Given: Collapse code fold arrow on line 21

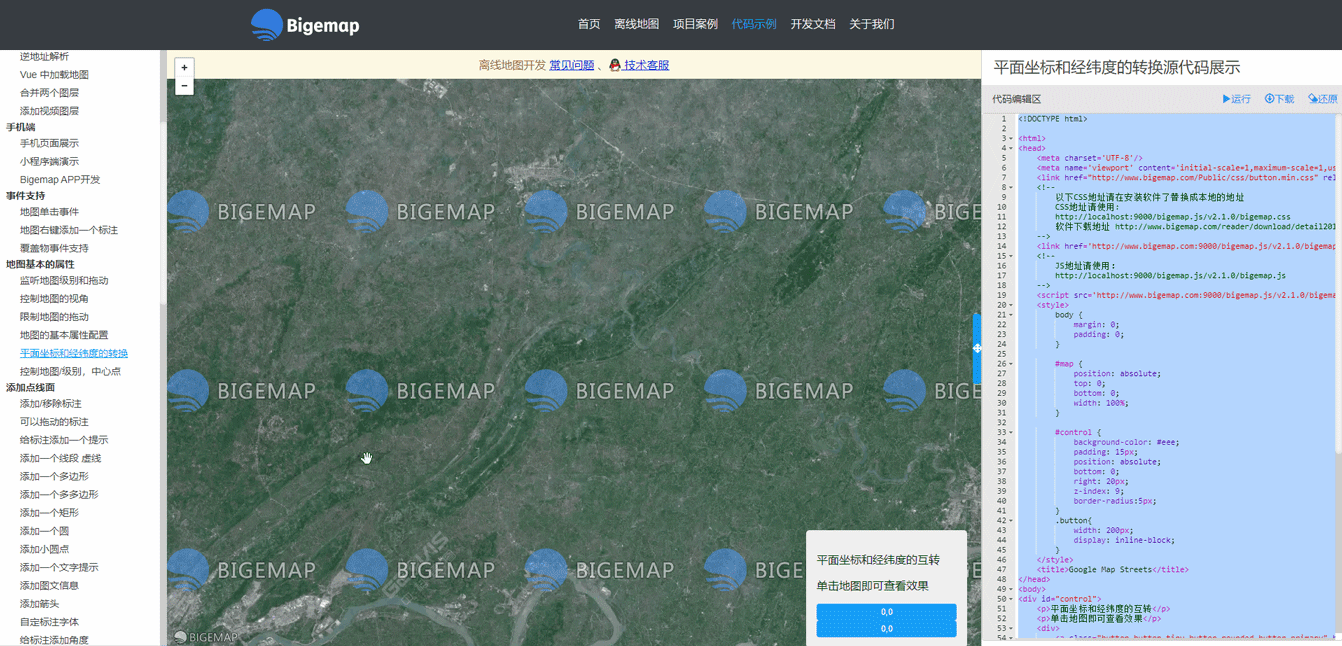Looking at the screenshot, I should (x=1011, y=315).
